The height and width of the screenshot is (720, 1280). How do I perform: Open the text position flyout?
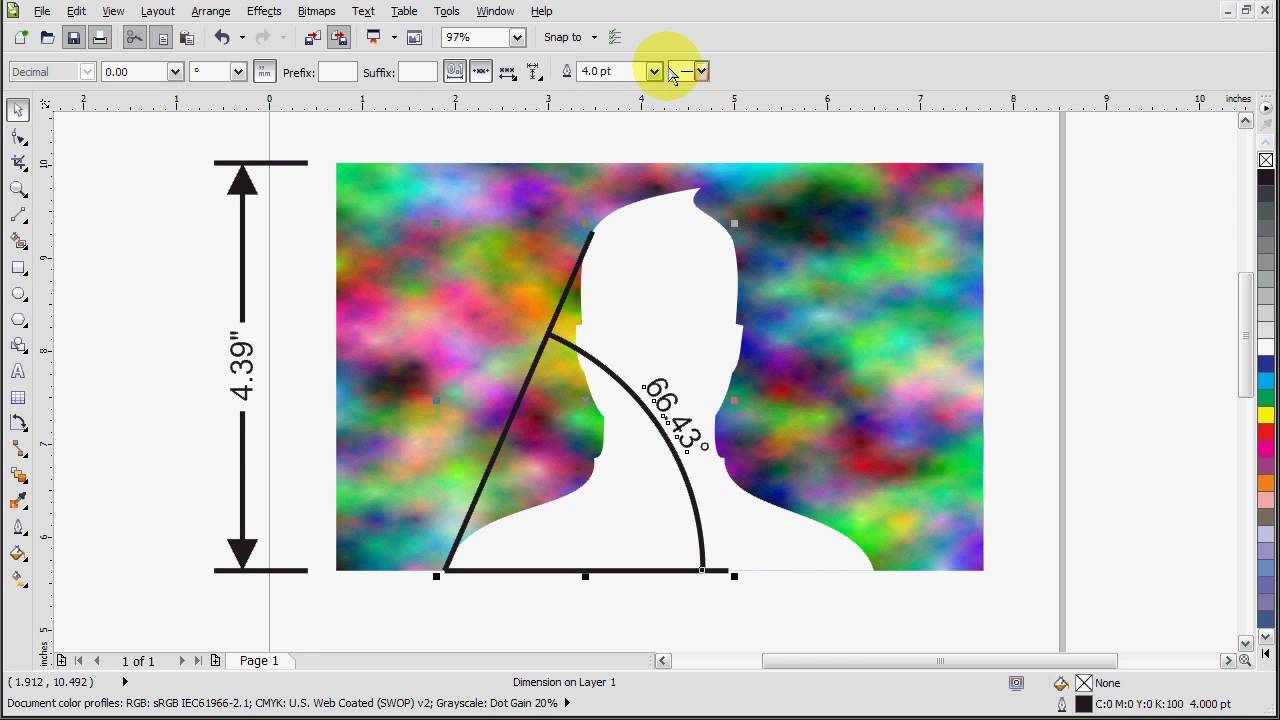(x=507, y=71)
